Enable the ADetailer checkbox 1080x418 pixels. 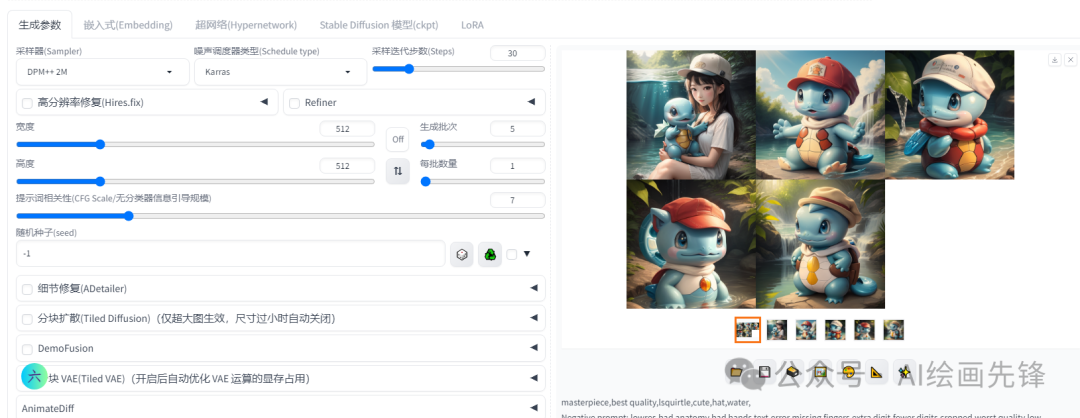coord(28,289)
